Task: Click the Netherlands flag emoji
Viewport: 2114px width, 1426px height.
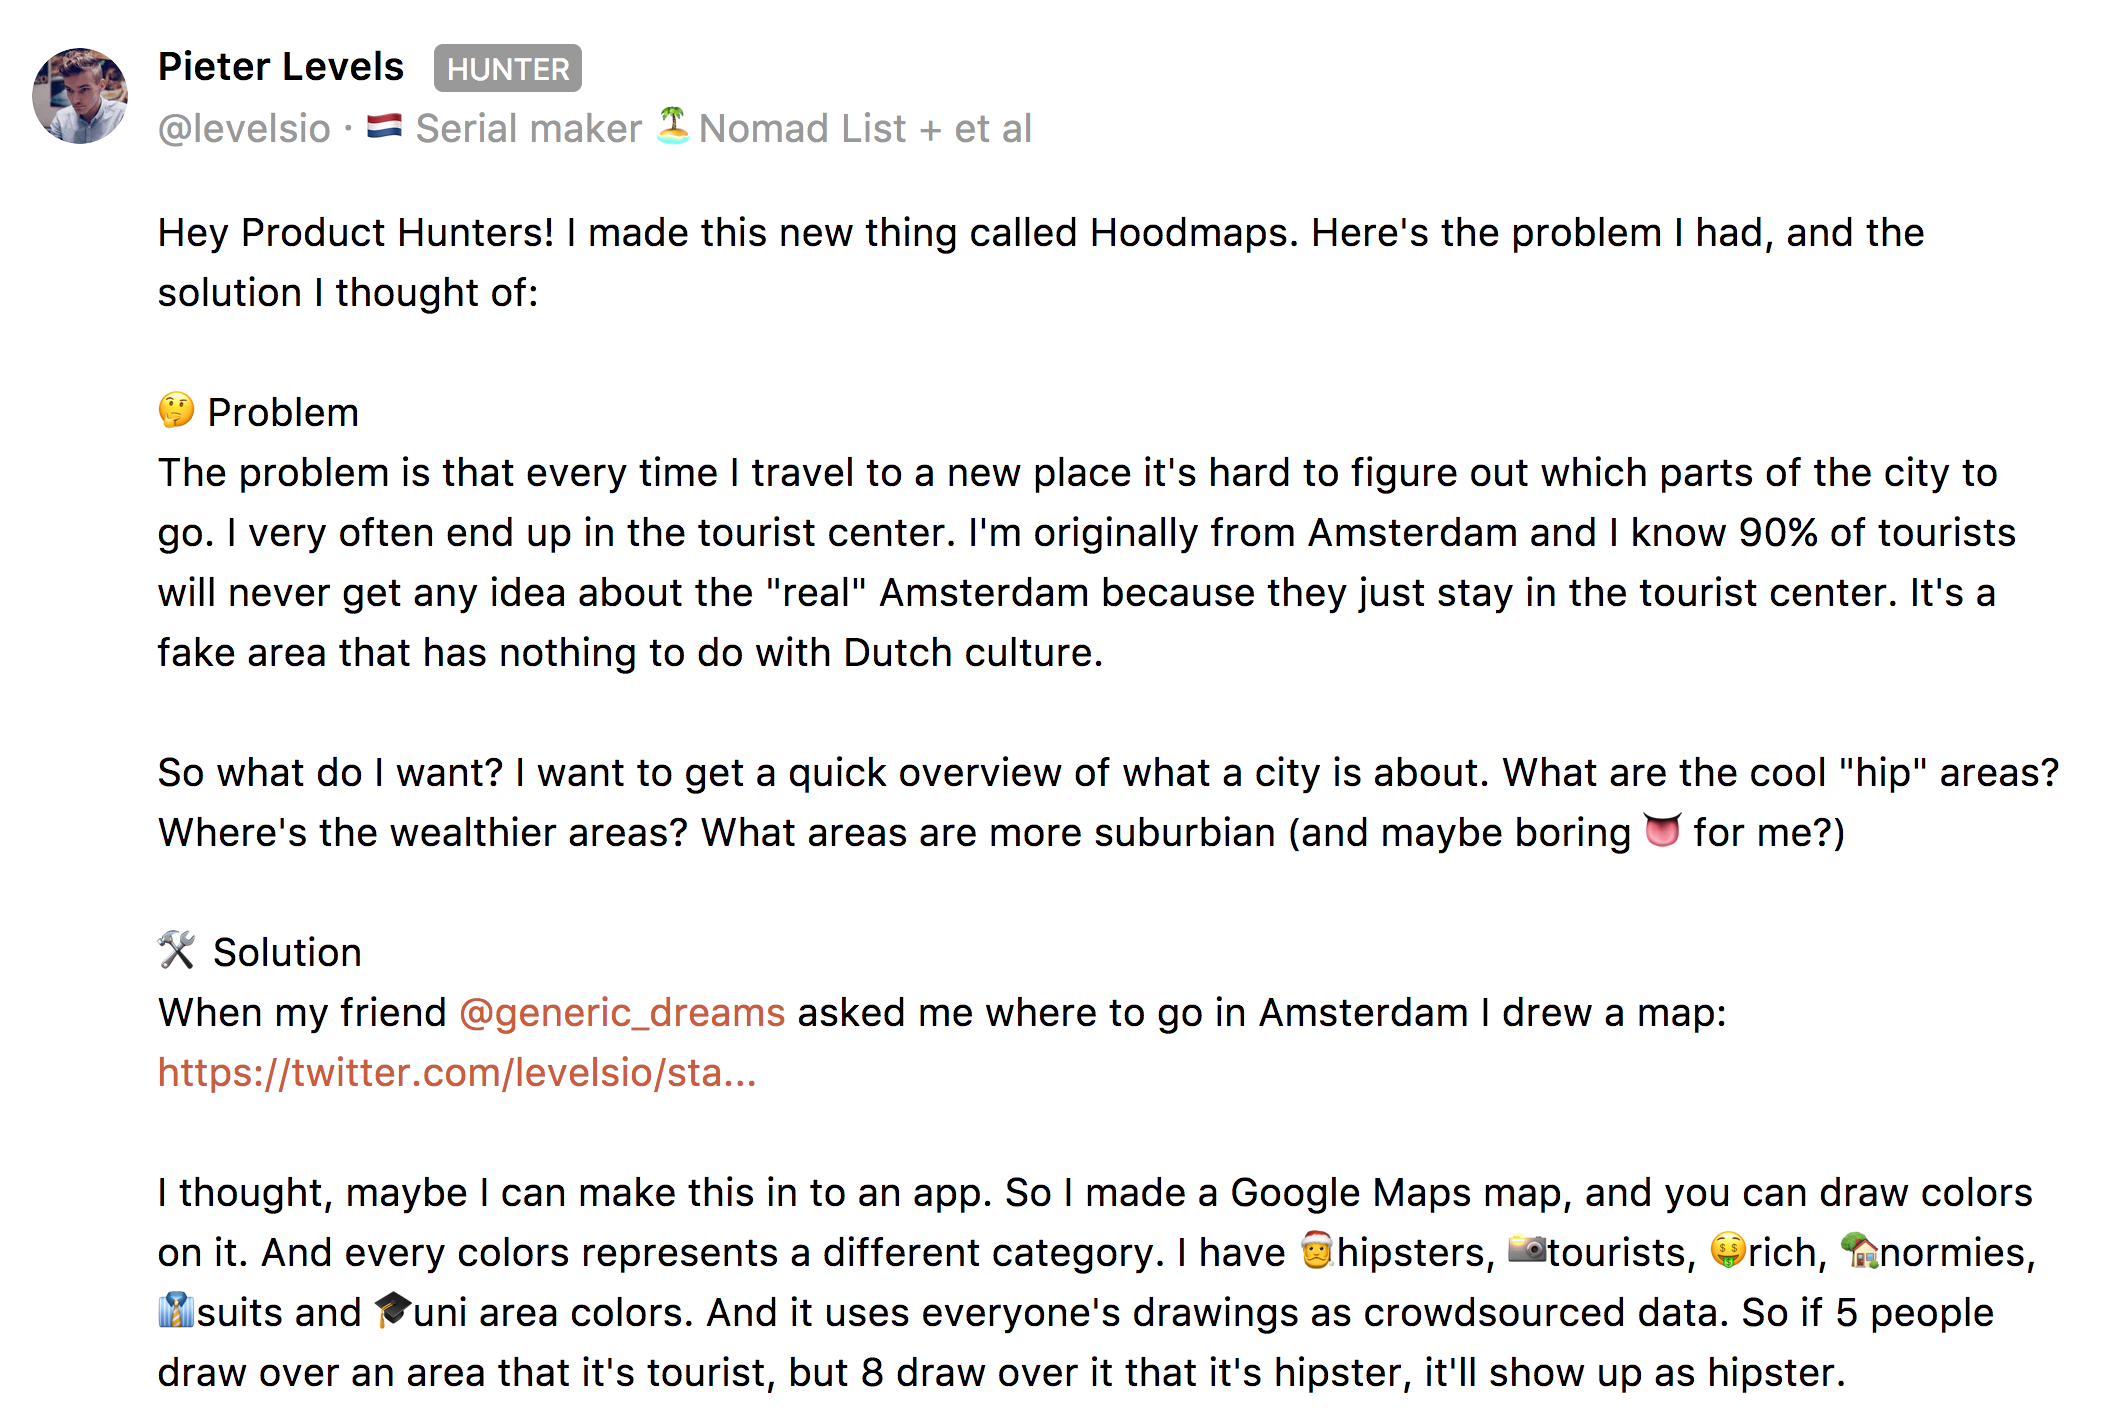Action: pyautogui.click(x=384, y=127)
